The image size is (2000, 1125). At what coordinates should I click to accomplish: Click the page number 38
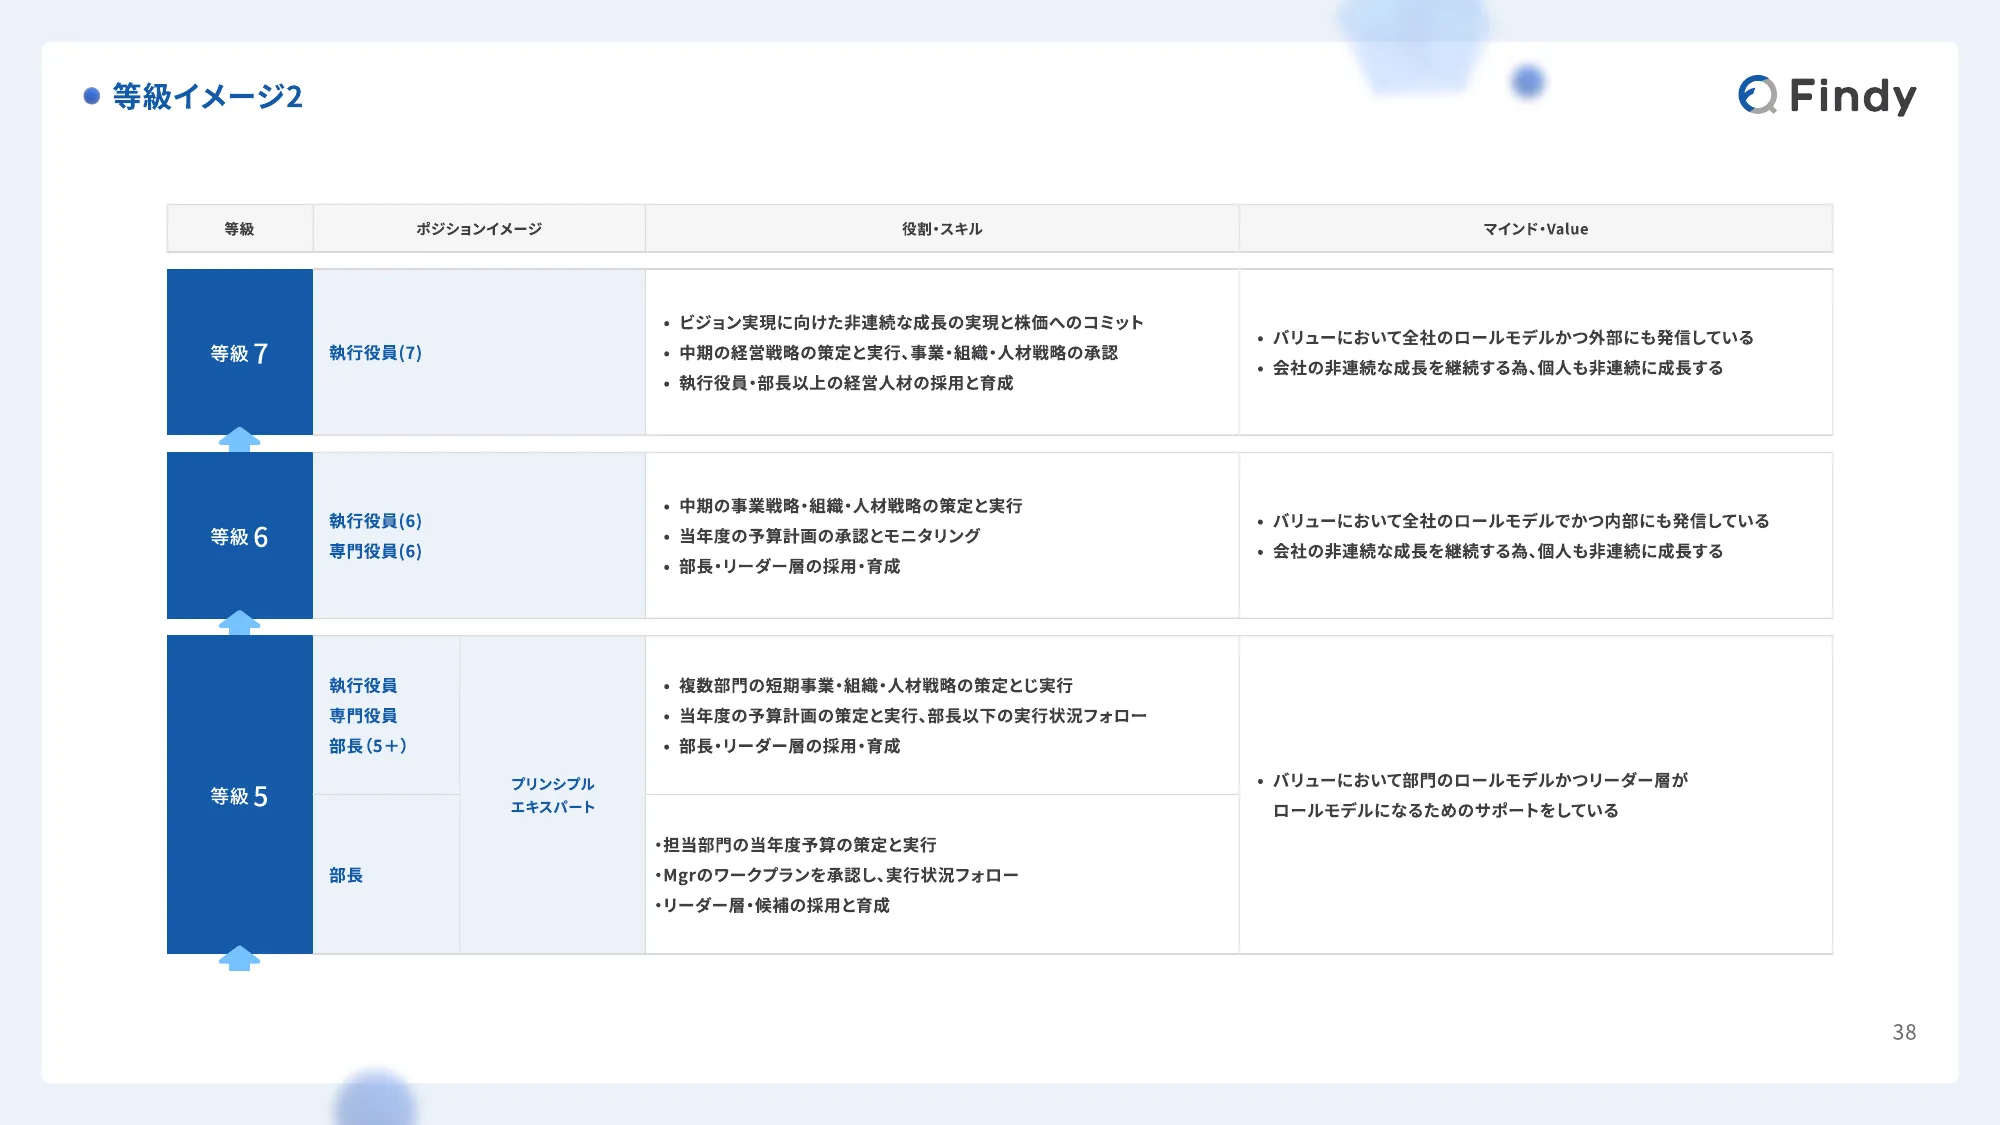click(1904, 1031)
